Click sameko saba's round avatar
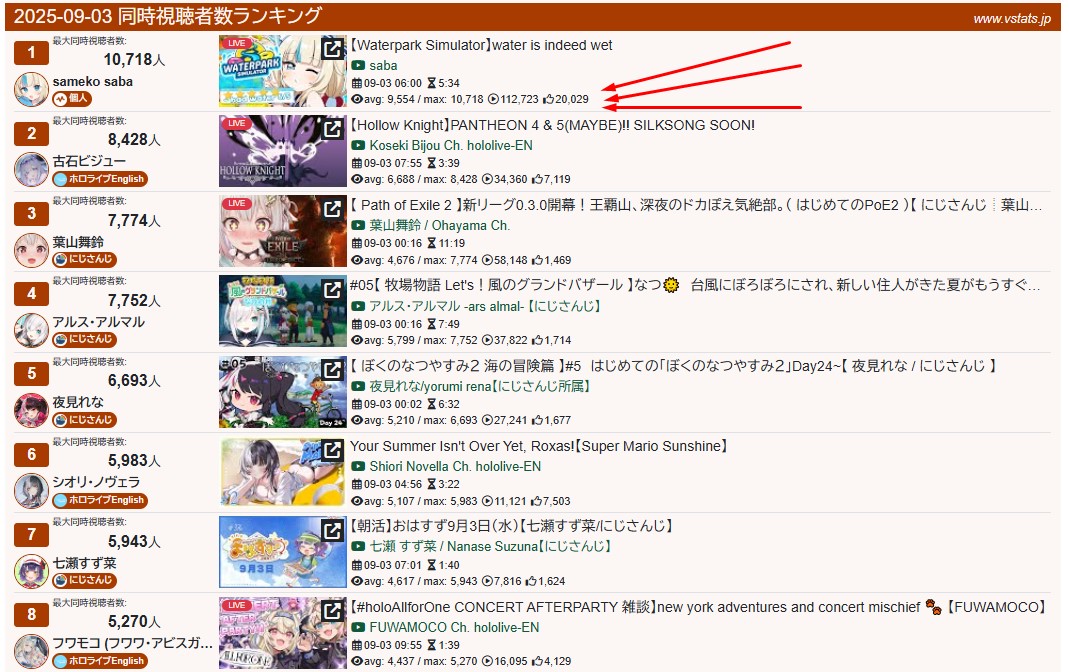This screenshot has width=1069, height=672. click(x=31, y=90)
